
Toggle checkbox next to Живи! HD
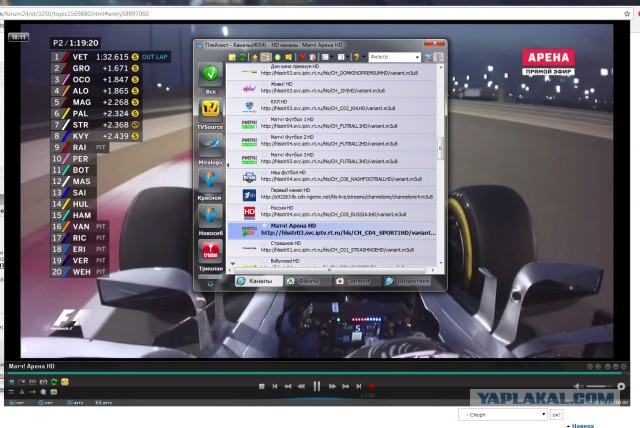pyautogui.click(x=265, y=84)
